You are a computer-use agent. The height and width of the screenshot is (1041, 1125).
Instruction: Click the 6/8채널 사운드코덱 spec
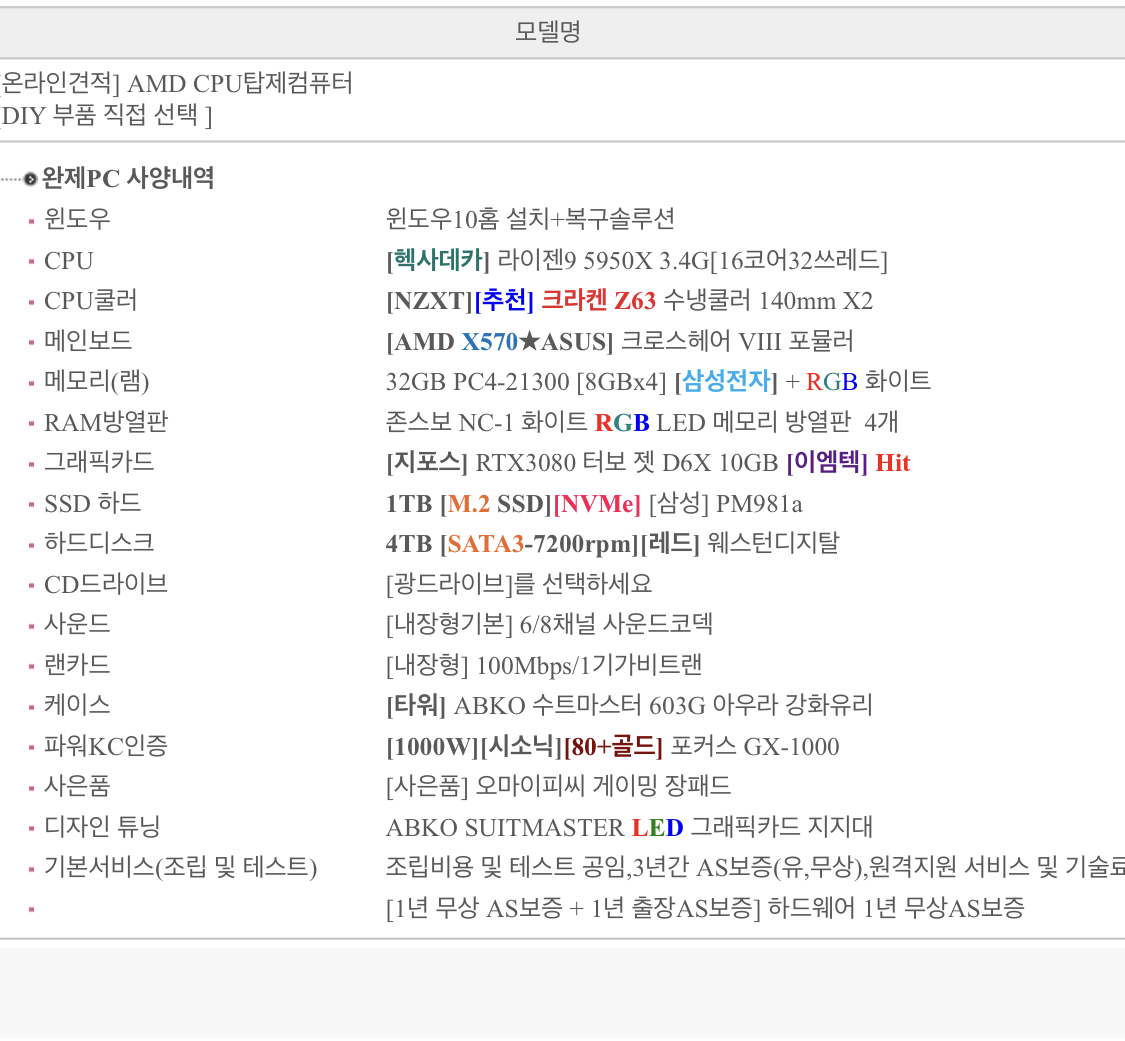tap(549, 624)
